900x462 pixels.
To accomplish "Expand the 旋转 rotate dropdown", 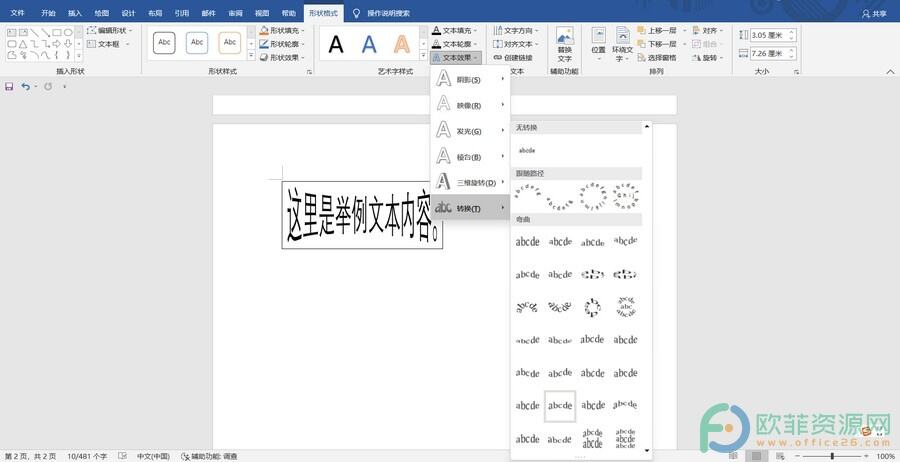I will click(708, 58).
